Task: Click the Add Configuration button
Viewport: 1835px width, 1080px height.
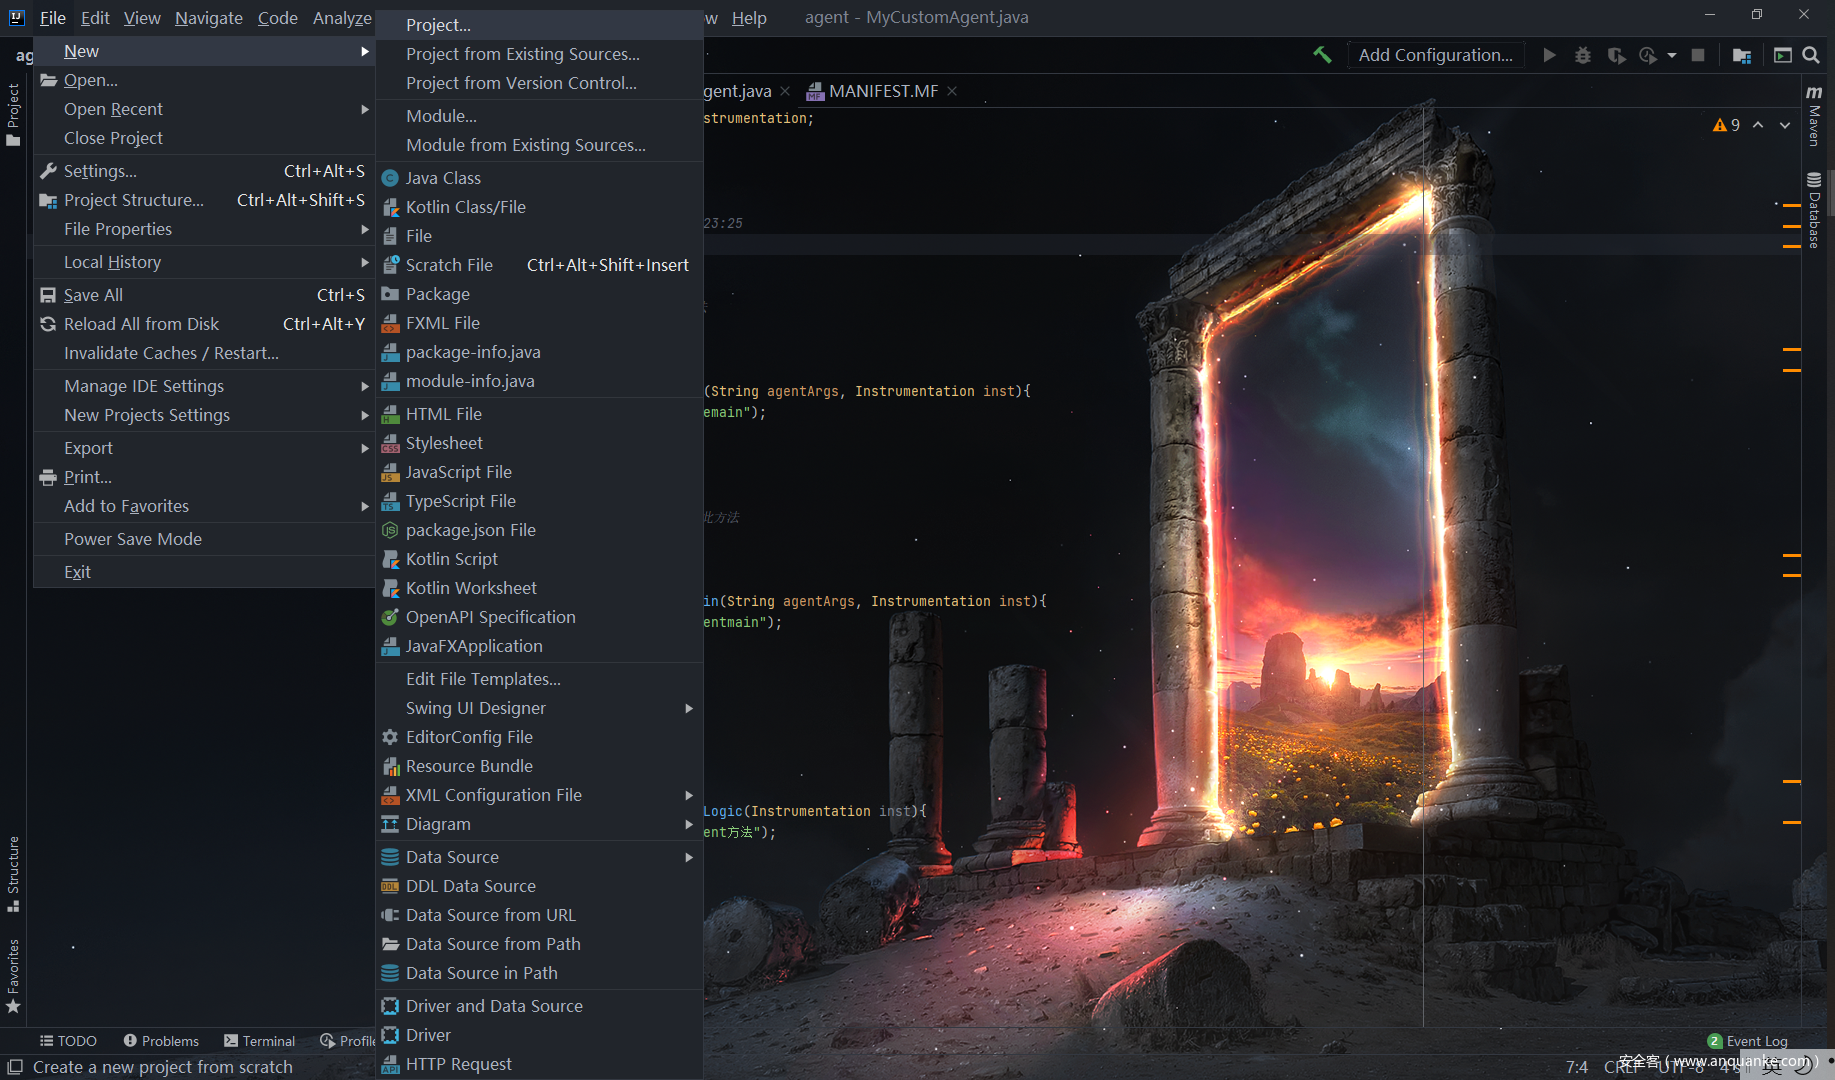Action: click(1435, 55)
